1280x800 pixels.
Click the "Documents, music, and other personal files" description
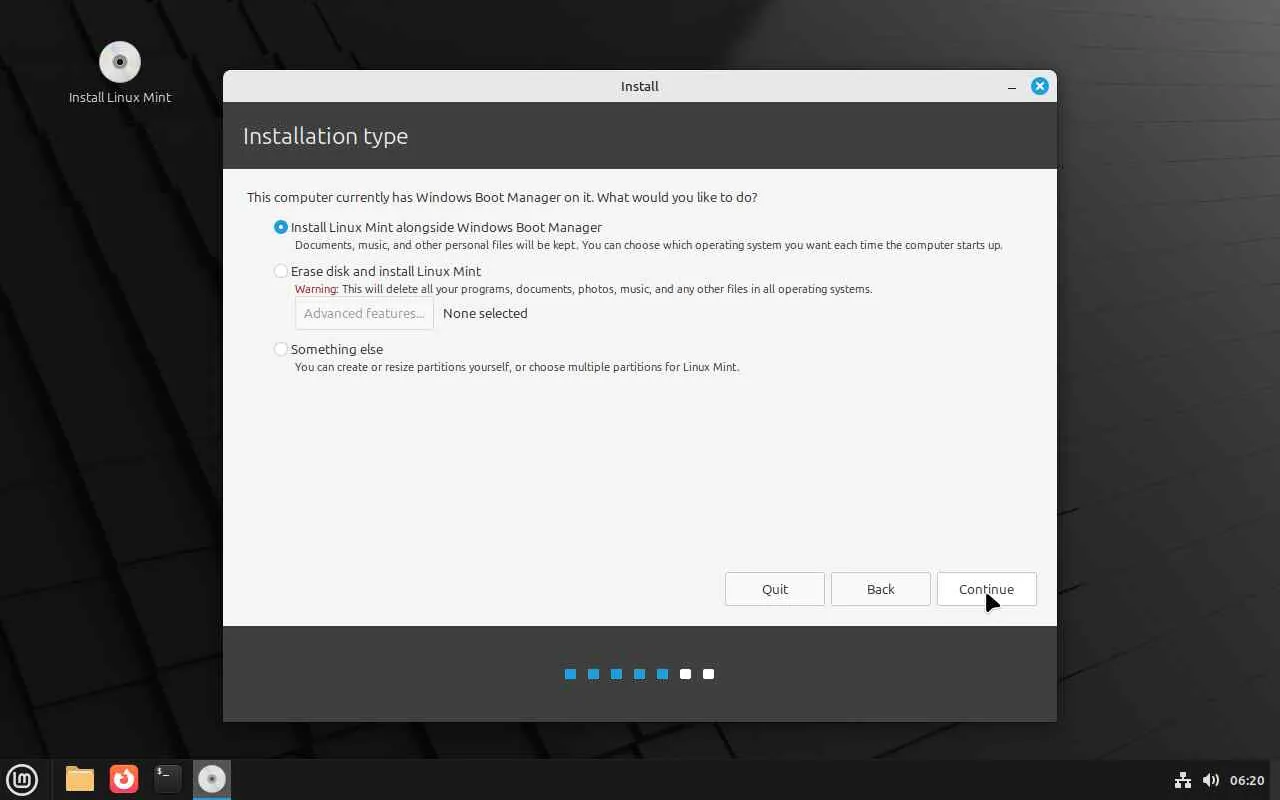(x=648, y=245)
